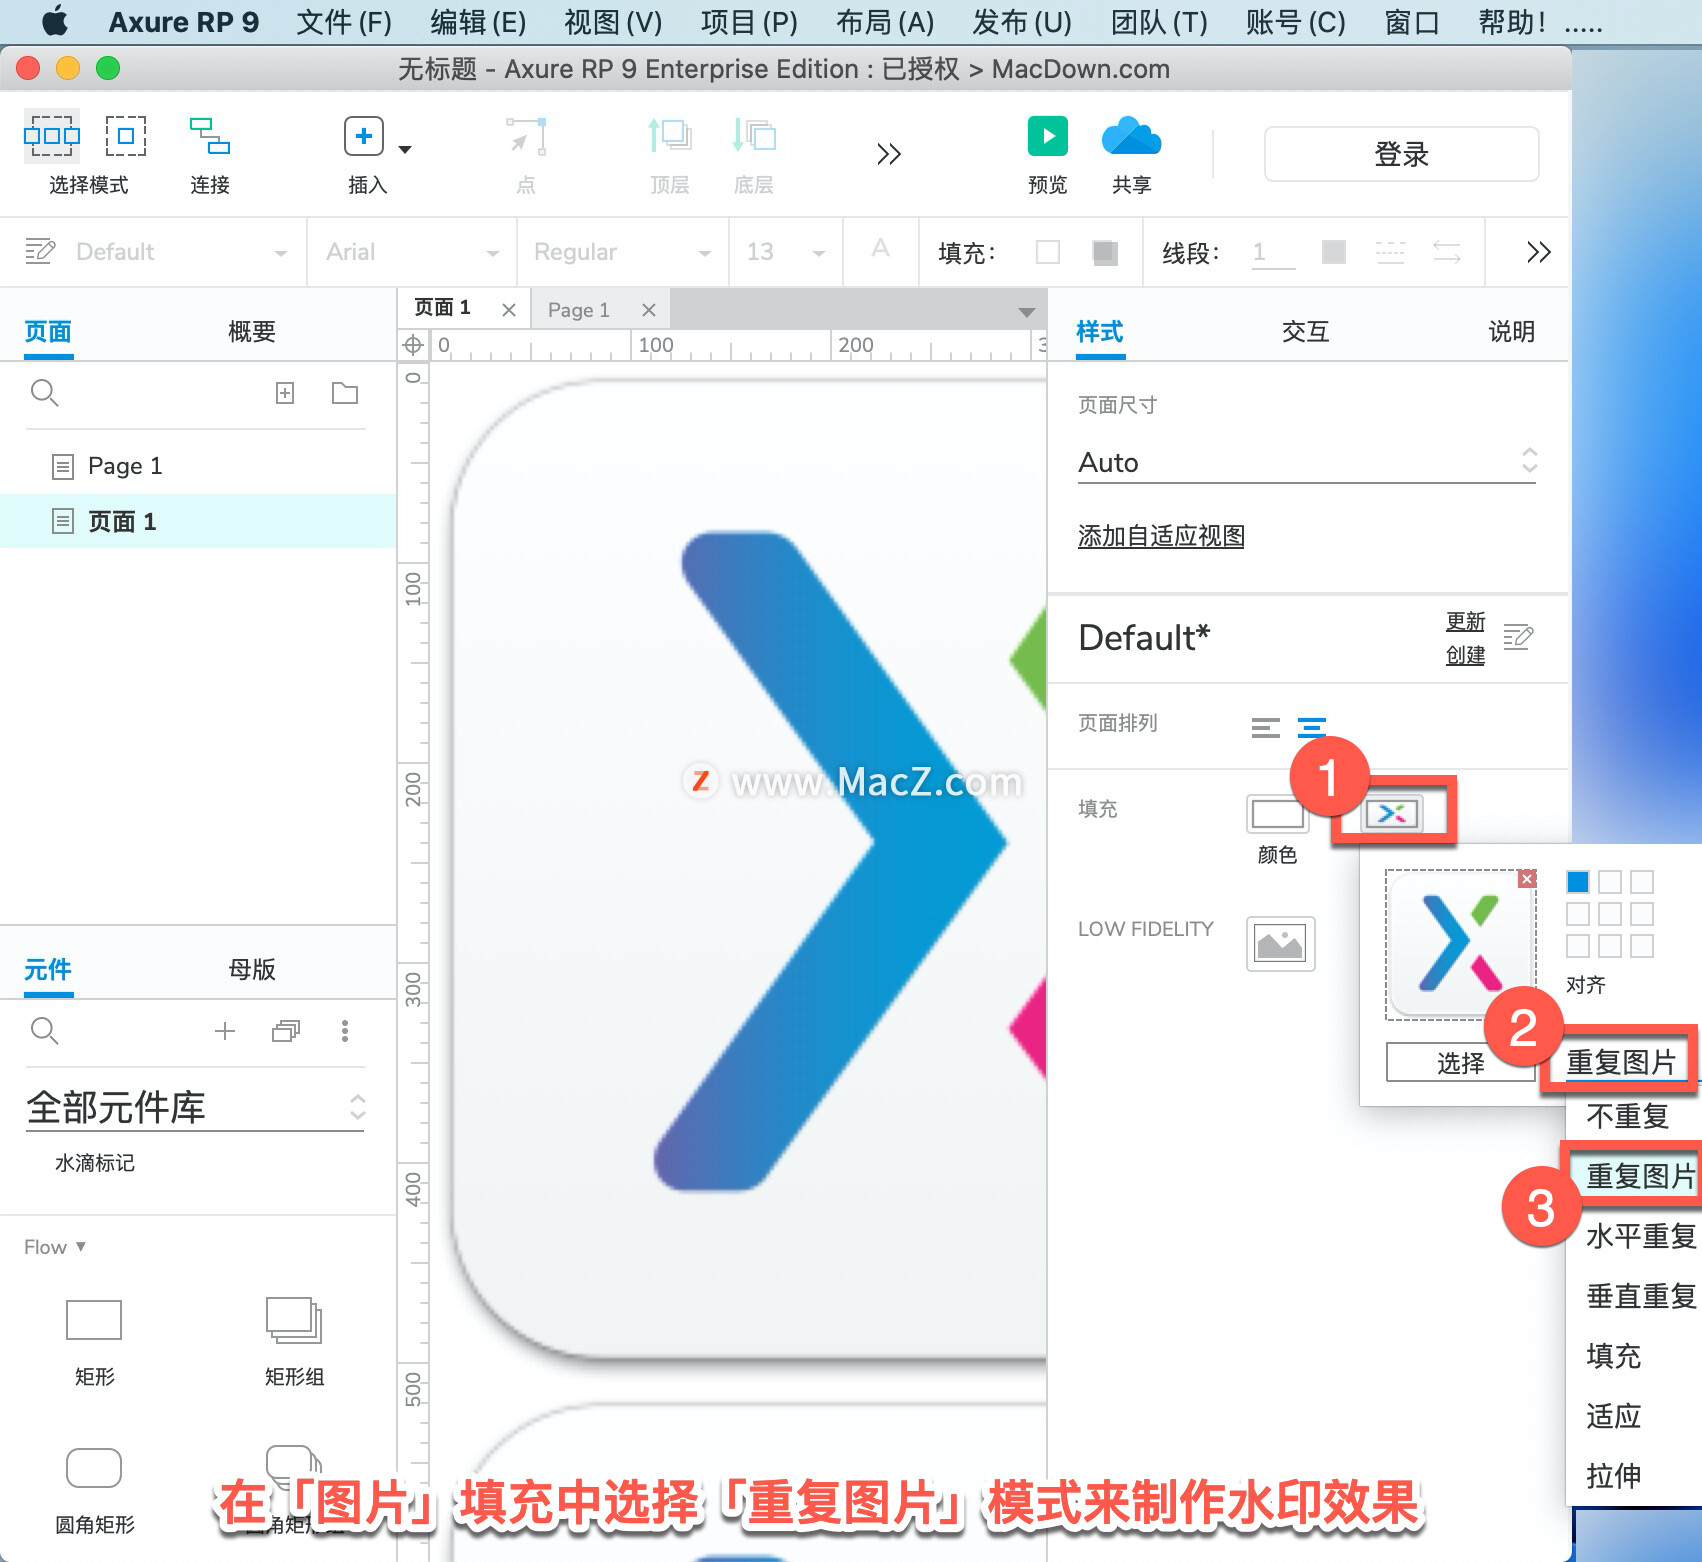This screenshot has width=1702, height=1562.
Task: Switch to the 交互 interactions tab
Action: pos(1306,332)
